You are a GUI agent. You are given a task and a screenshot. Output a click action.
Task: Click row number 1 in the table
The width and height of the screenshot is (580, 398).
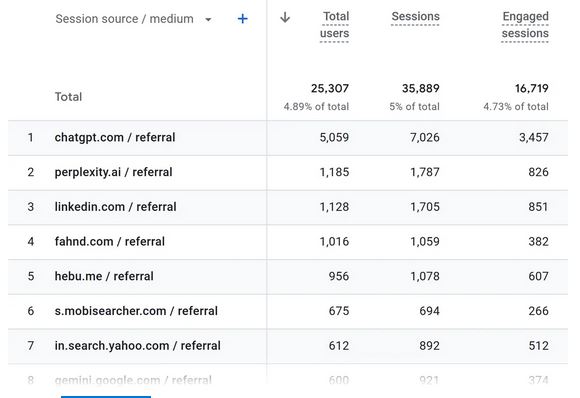(31, 138)
